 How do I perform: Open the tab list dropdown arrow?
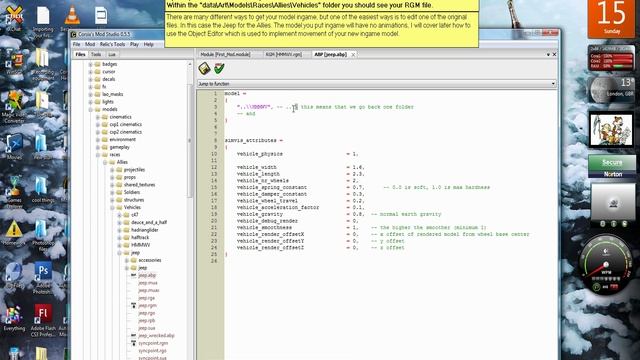548,54
